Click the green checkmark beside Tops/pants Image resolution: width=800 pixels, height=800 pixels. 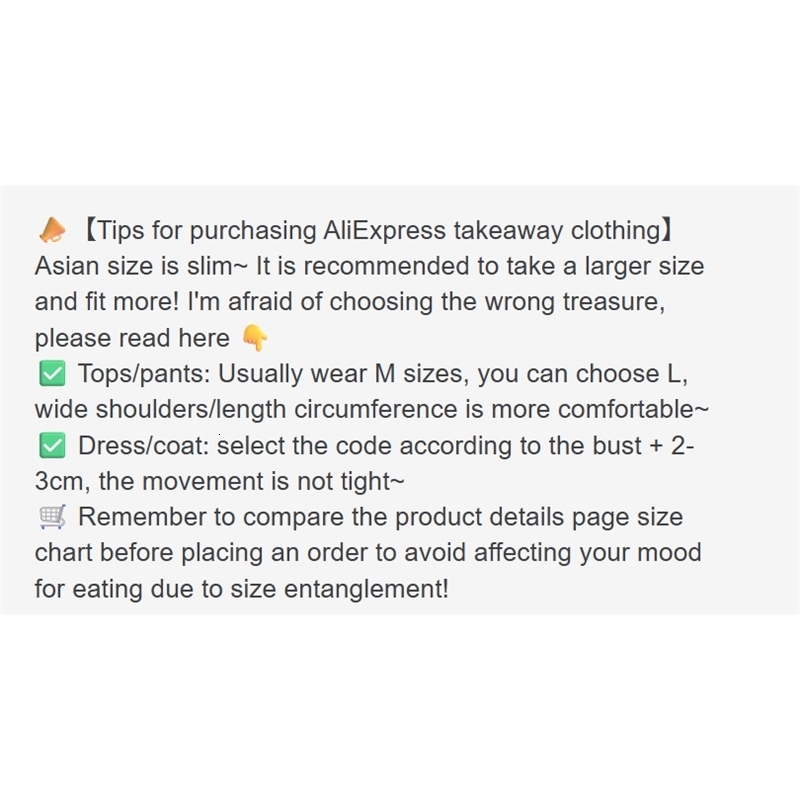click(x=51, y=375)
